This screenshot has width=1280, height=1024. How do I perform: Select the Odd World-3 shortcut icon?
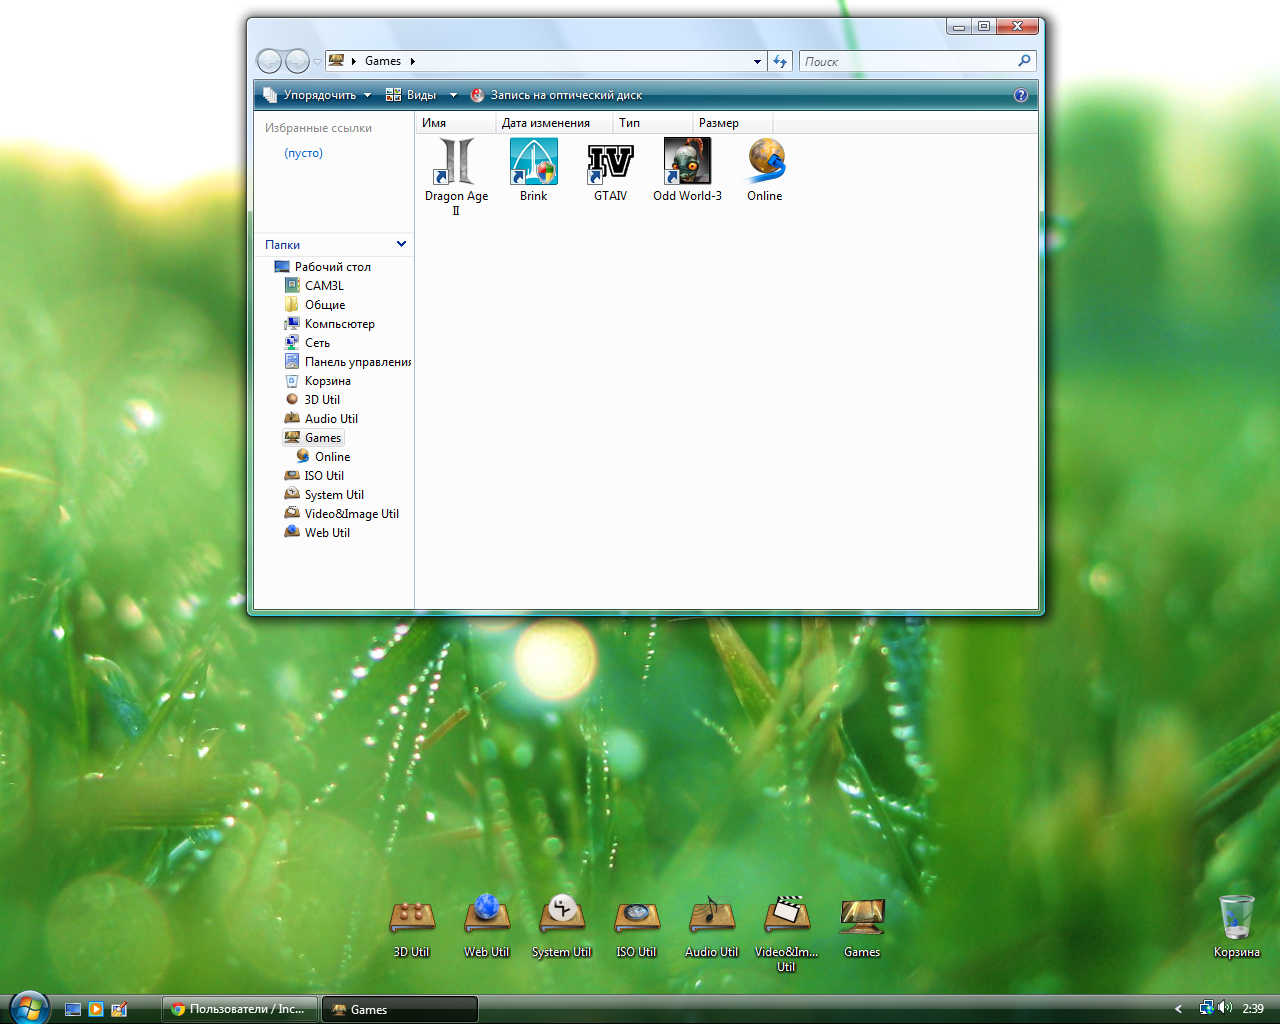pyautogui.click(x=687, y=164)
